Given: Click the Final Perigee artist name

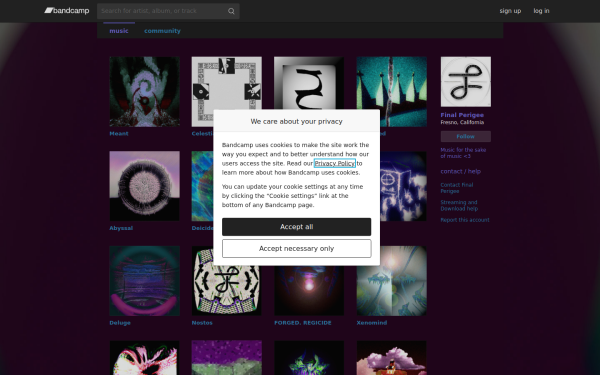Looking at the screenshot, I should [x=462, y=115].
